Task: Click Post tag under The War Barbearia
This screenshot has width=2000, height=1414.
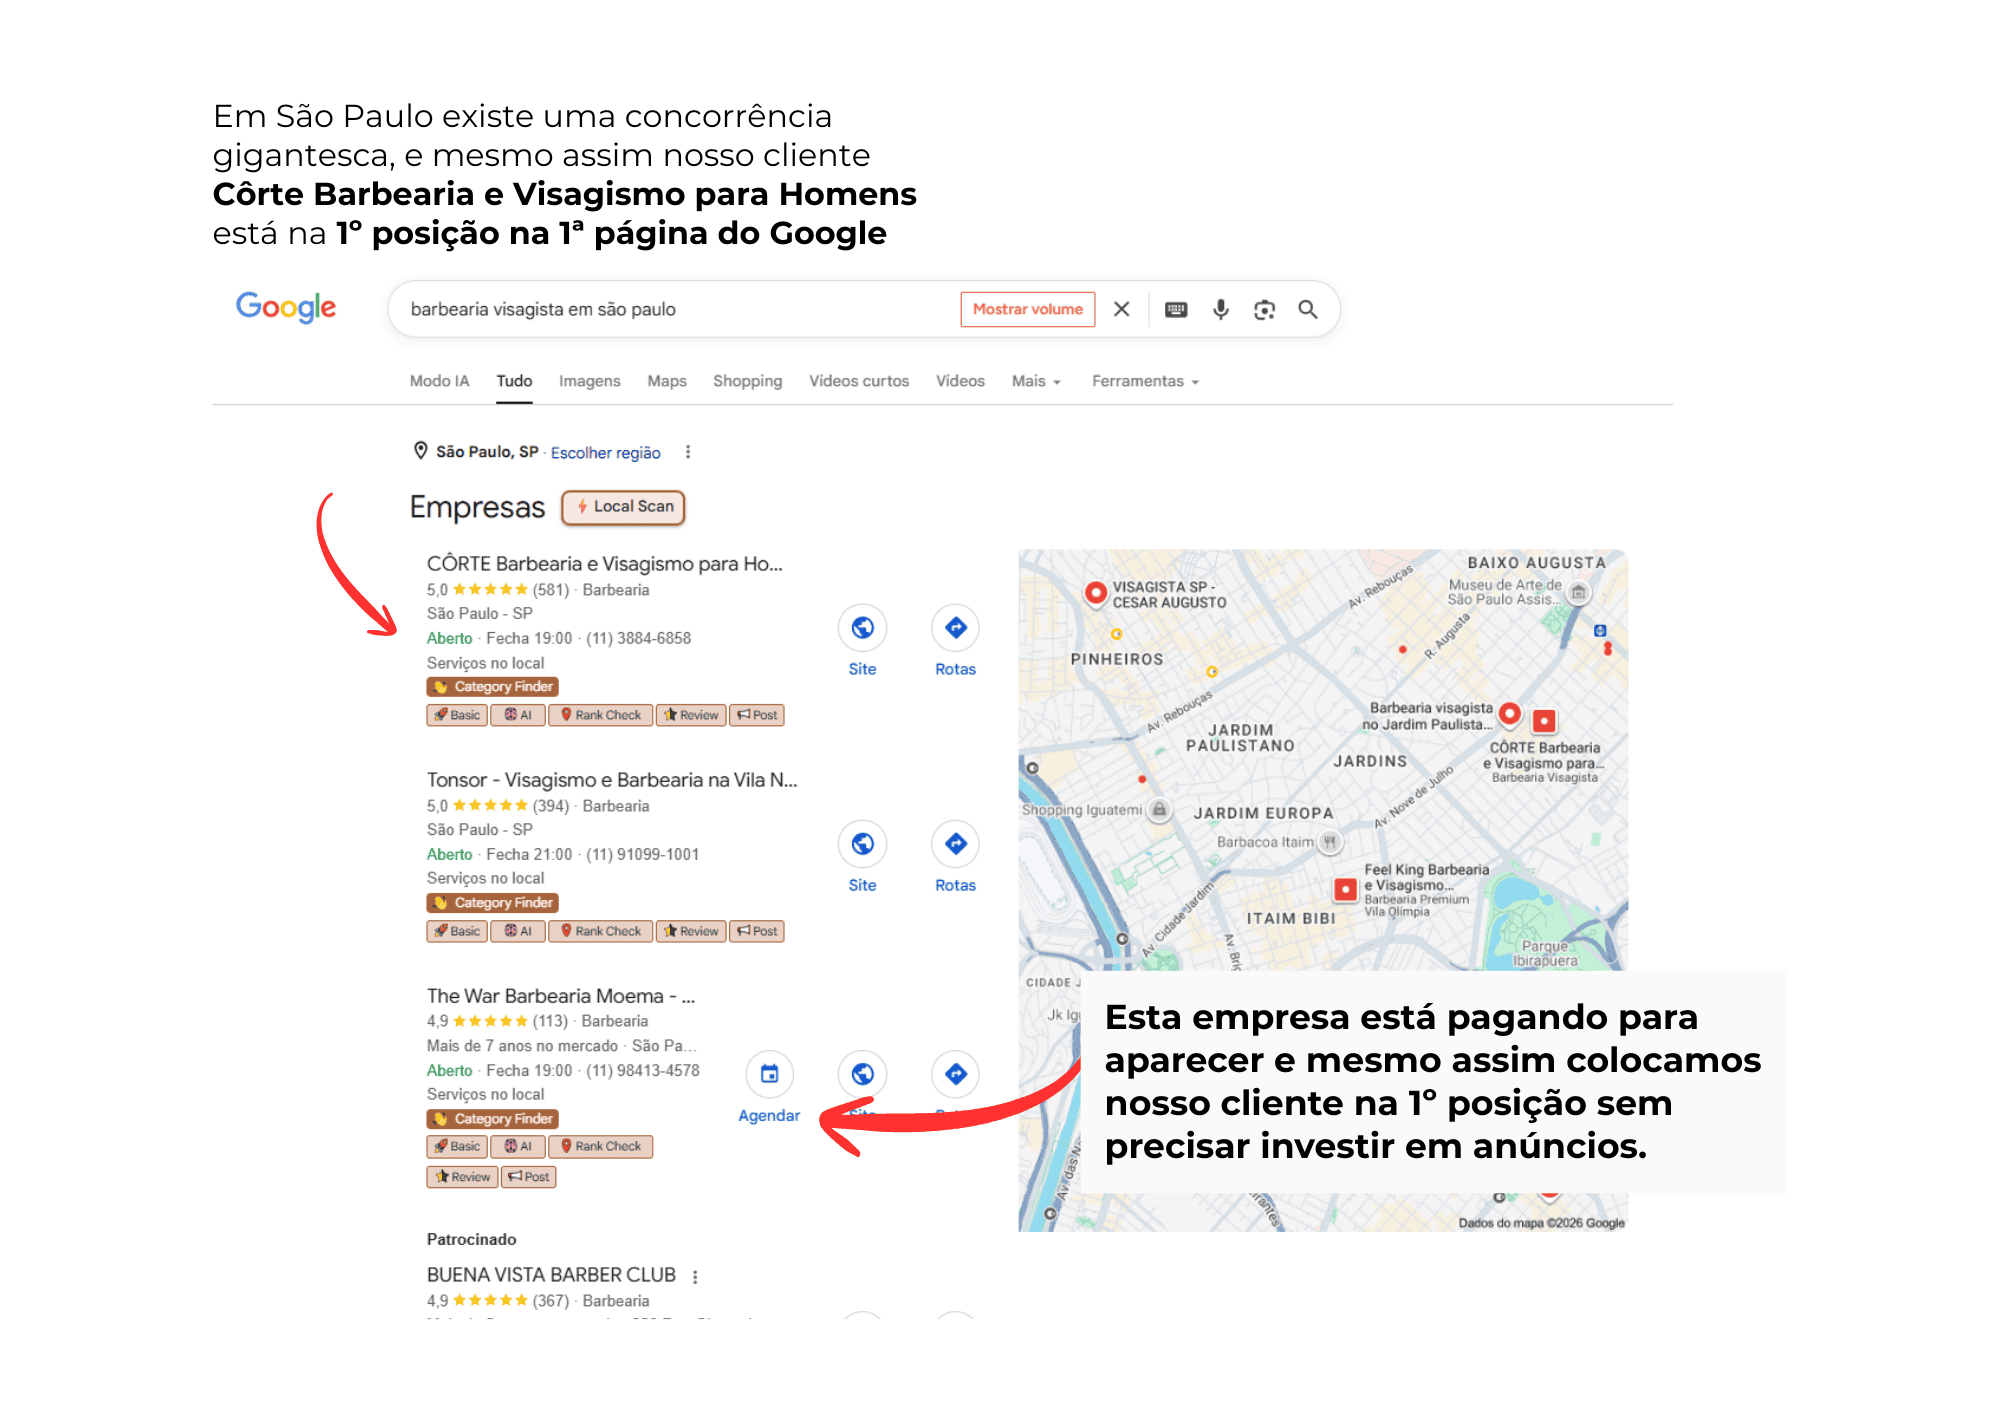Action: coord(529,1177)
